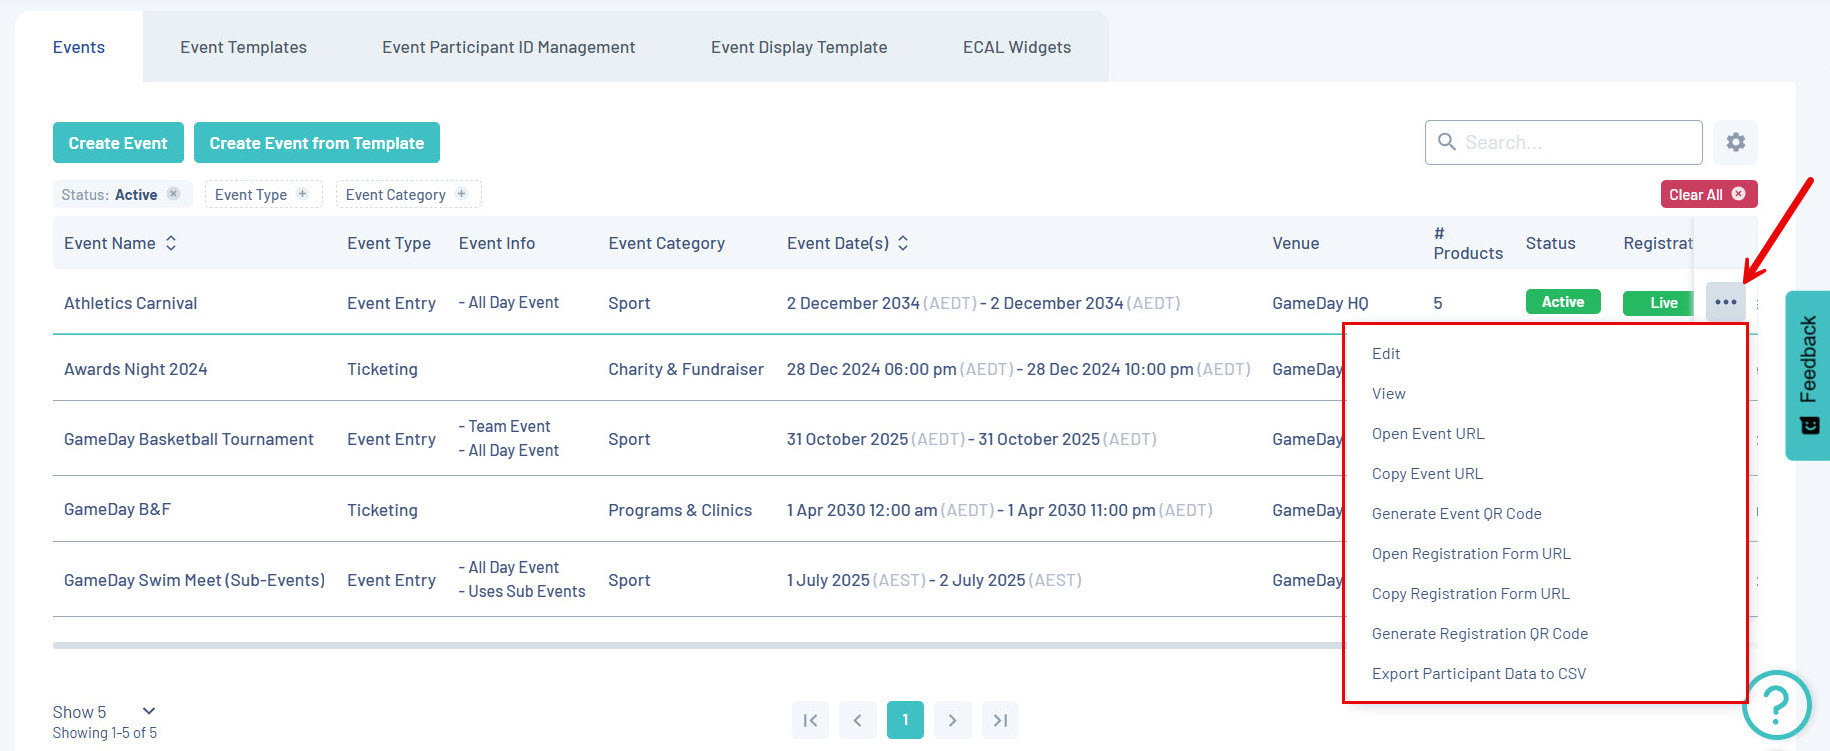Select Copy Registration Form URL

[1471, 594]
